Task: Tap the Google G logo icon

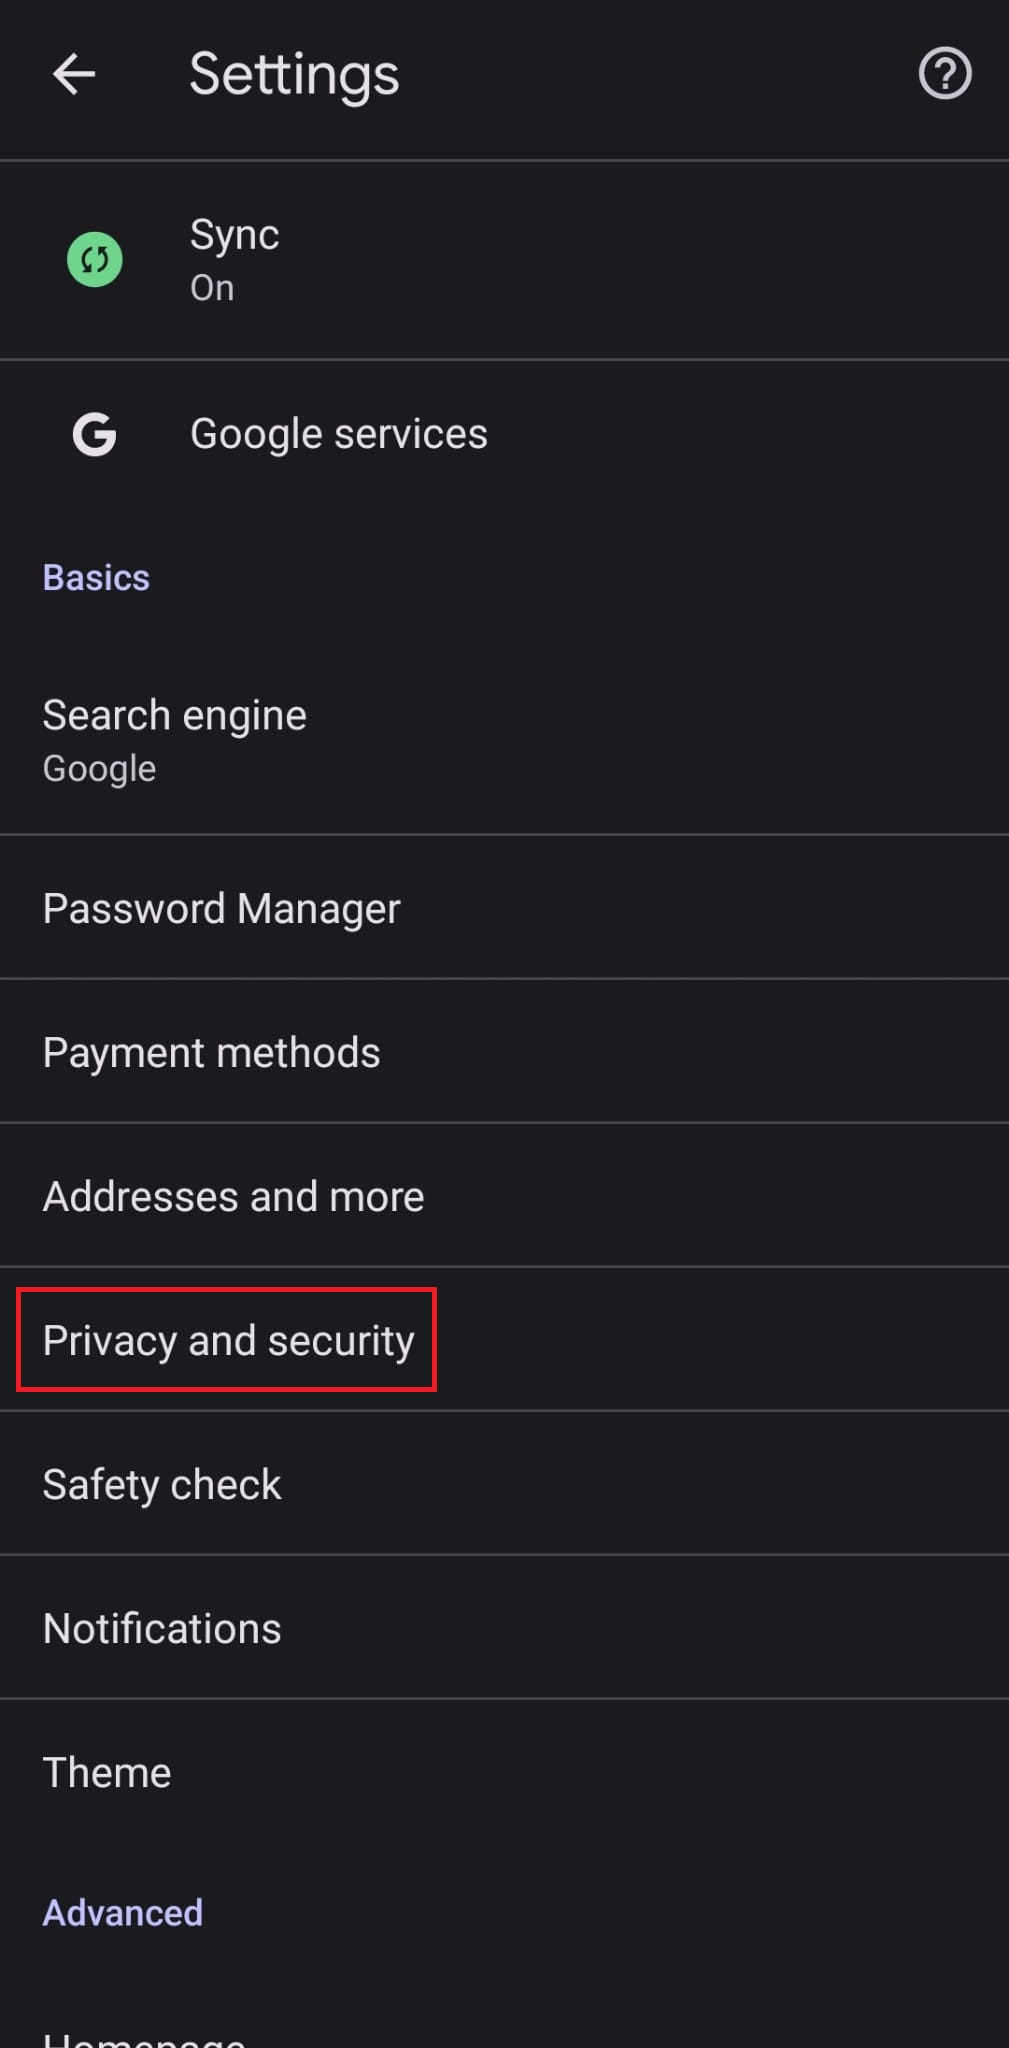Action: [95, 435]
